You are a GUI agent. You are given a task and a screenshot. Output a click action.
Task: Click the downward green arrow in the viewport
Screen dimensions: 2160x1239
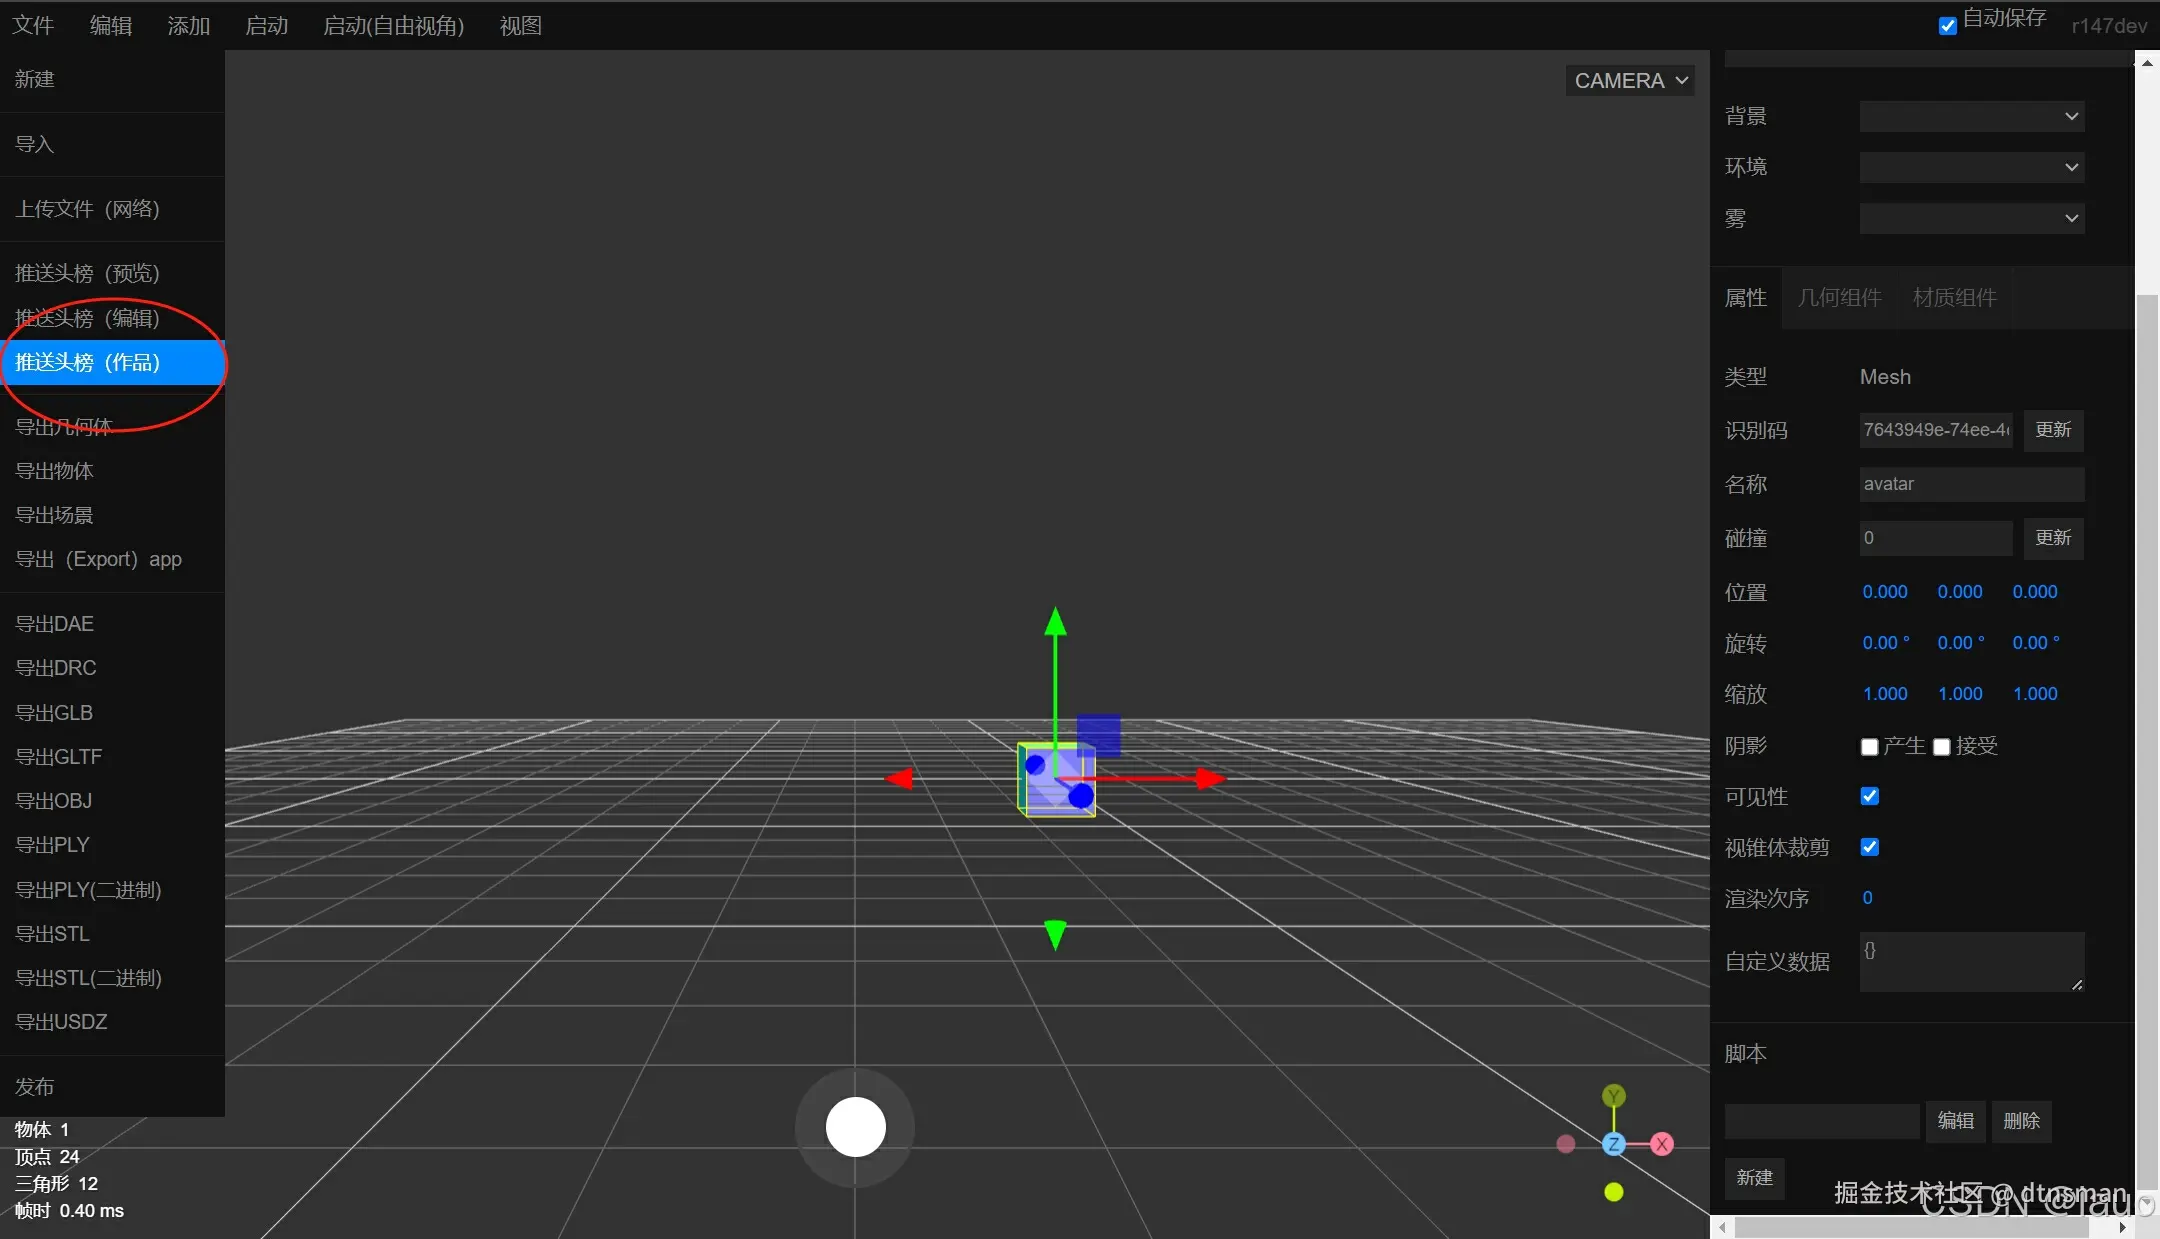coord(1055,934)
